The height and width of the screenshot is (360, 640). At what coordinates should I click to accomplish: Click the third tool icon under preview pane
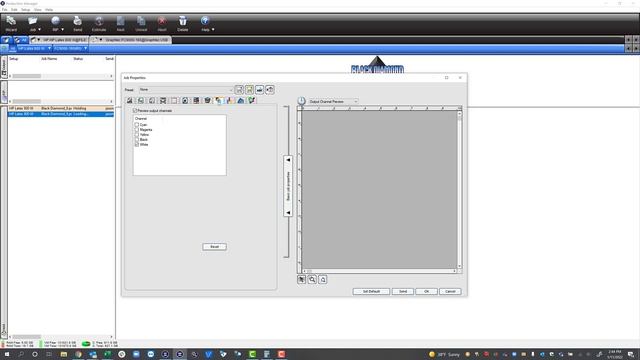(x=322, y=279)
